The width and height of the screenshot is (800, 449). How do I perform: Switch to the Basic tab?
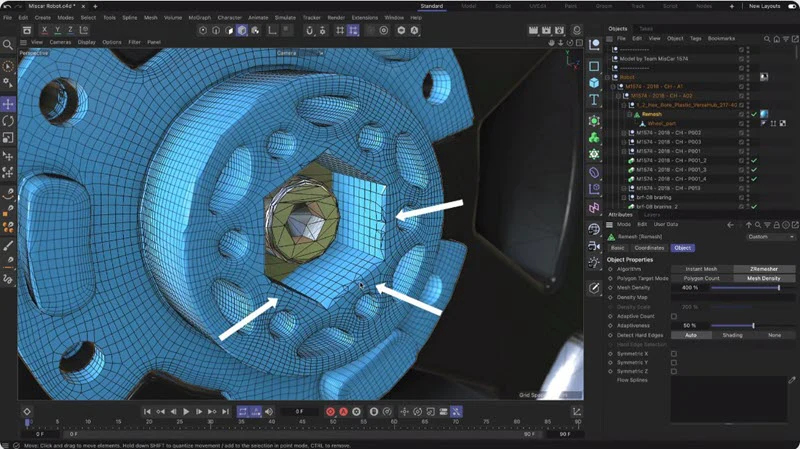[x=617, y=248]
